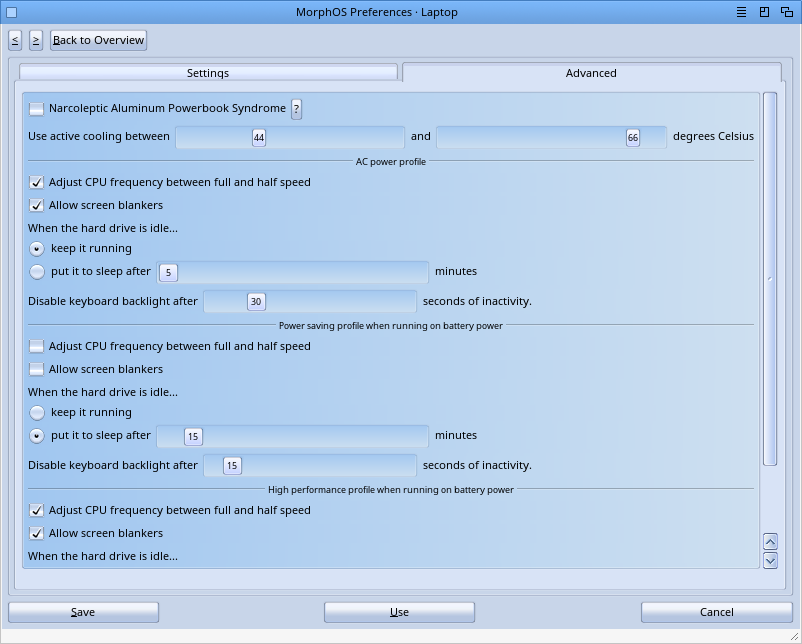This screenshot has width=802, height=644.
Task: Click the Cancel button
Action: [717, 612]
